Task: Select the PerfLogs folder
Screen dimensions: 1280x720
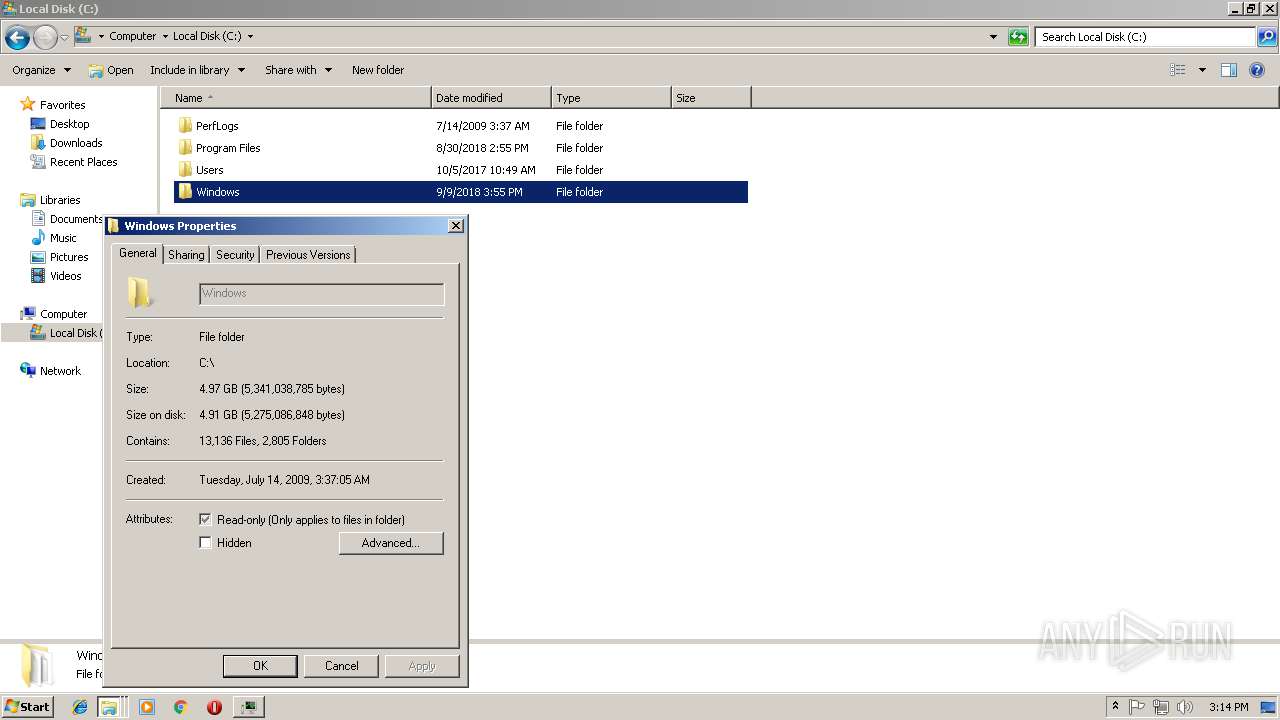Action: (x=461, y=126)
